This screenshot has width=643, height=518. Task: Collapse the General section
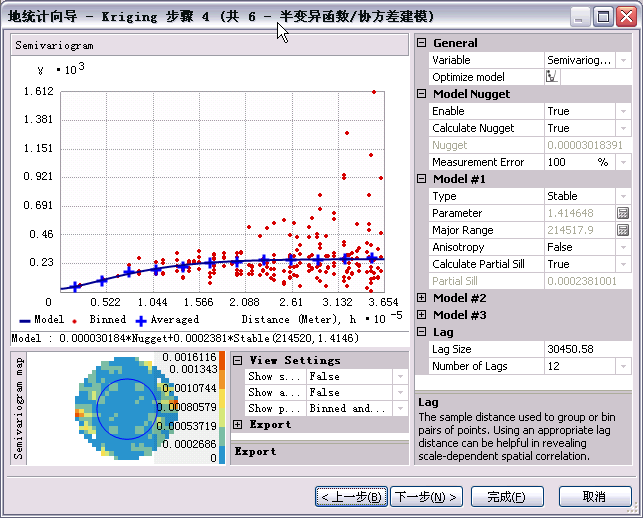click(x=422, y=42)
